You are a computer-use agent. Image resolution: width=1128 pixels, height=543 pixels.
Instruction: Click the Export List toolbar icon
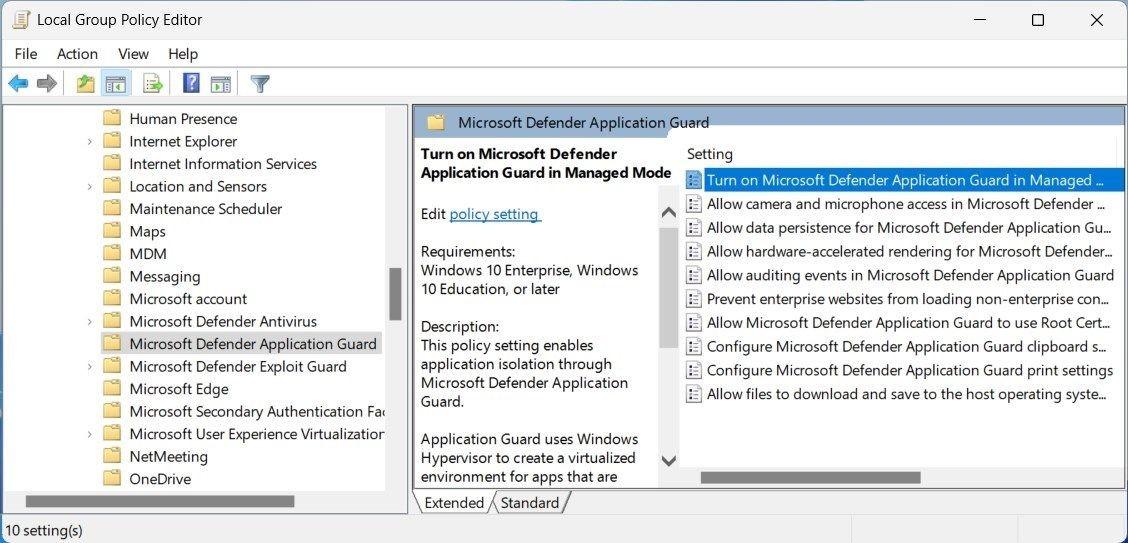[x=153, y=83]
